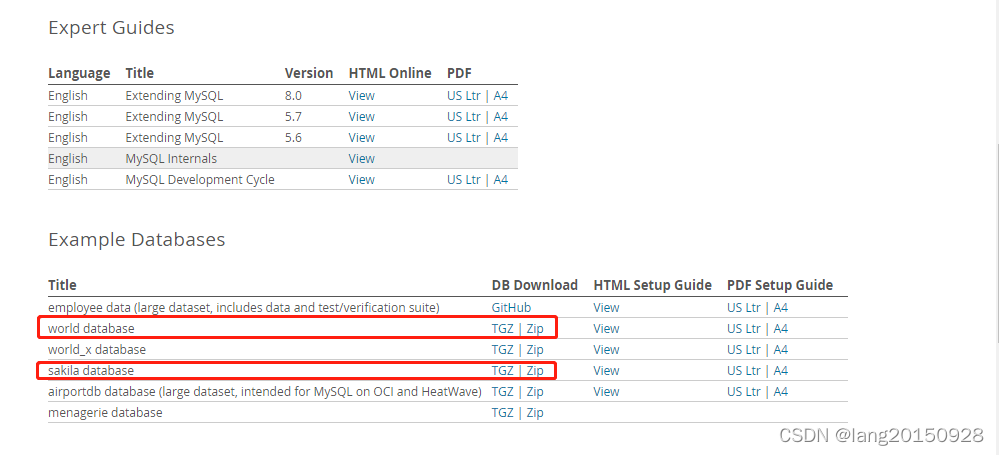
Task: View HTML setup guide for airportdb database
Action: (606, 393)
